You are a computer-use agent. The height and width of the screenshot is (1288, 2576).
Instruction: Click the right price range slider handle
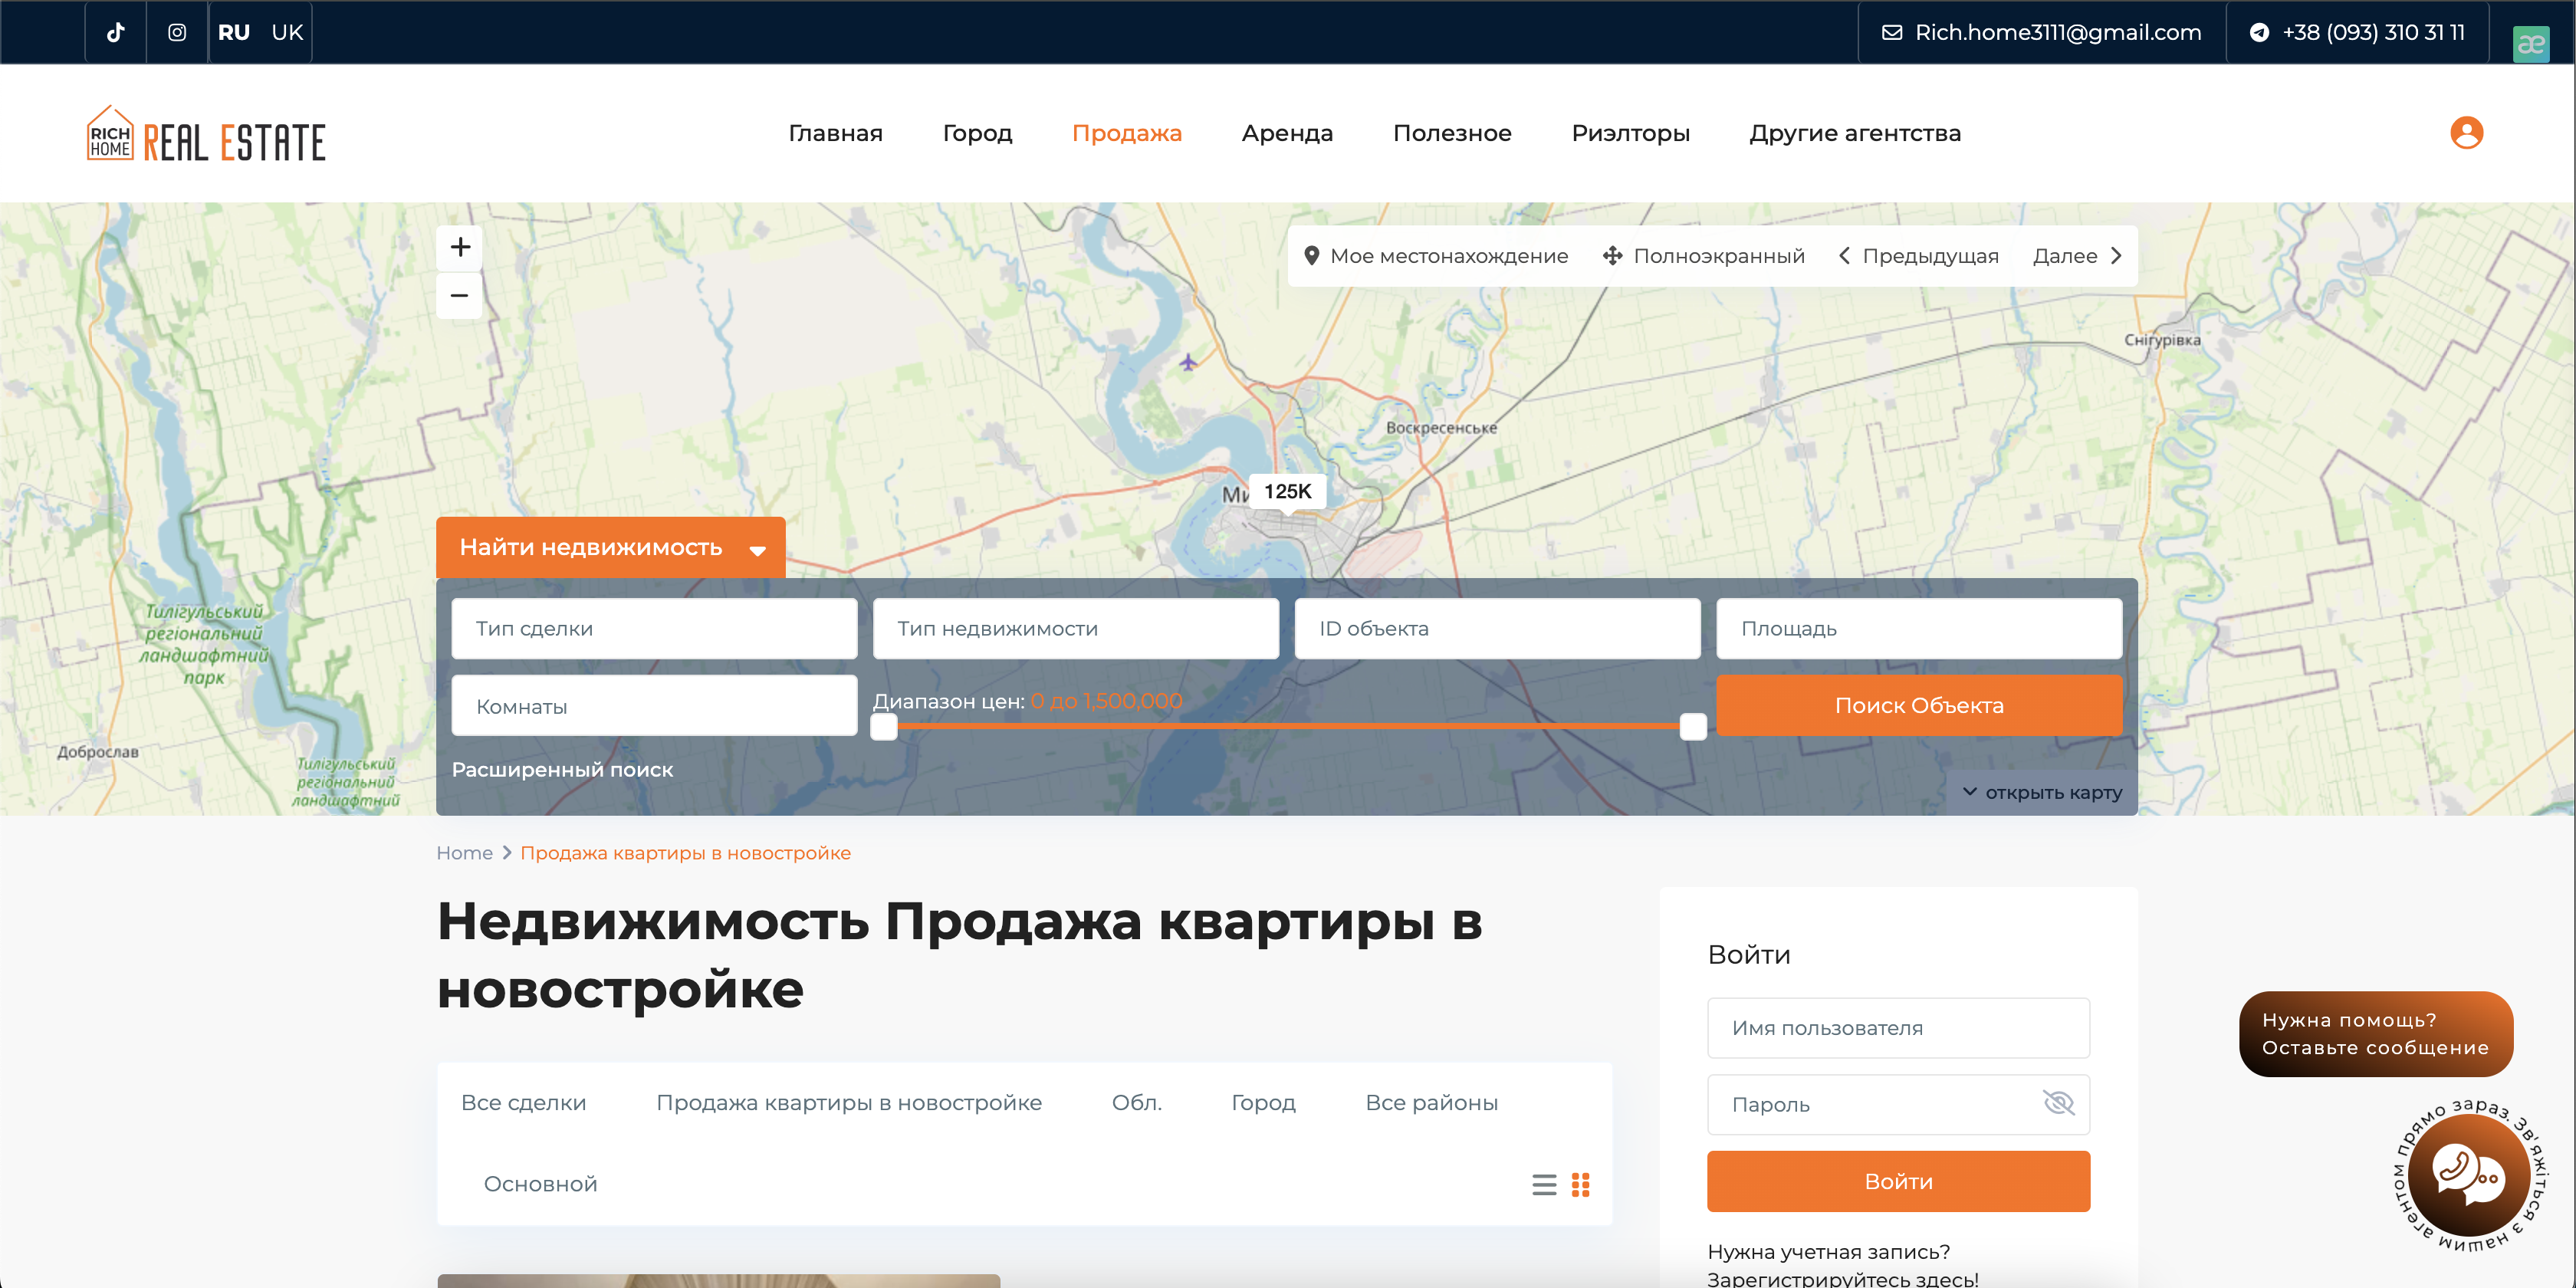(1693, 727)
